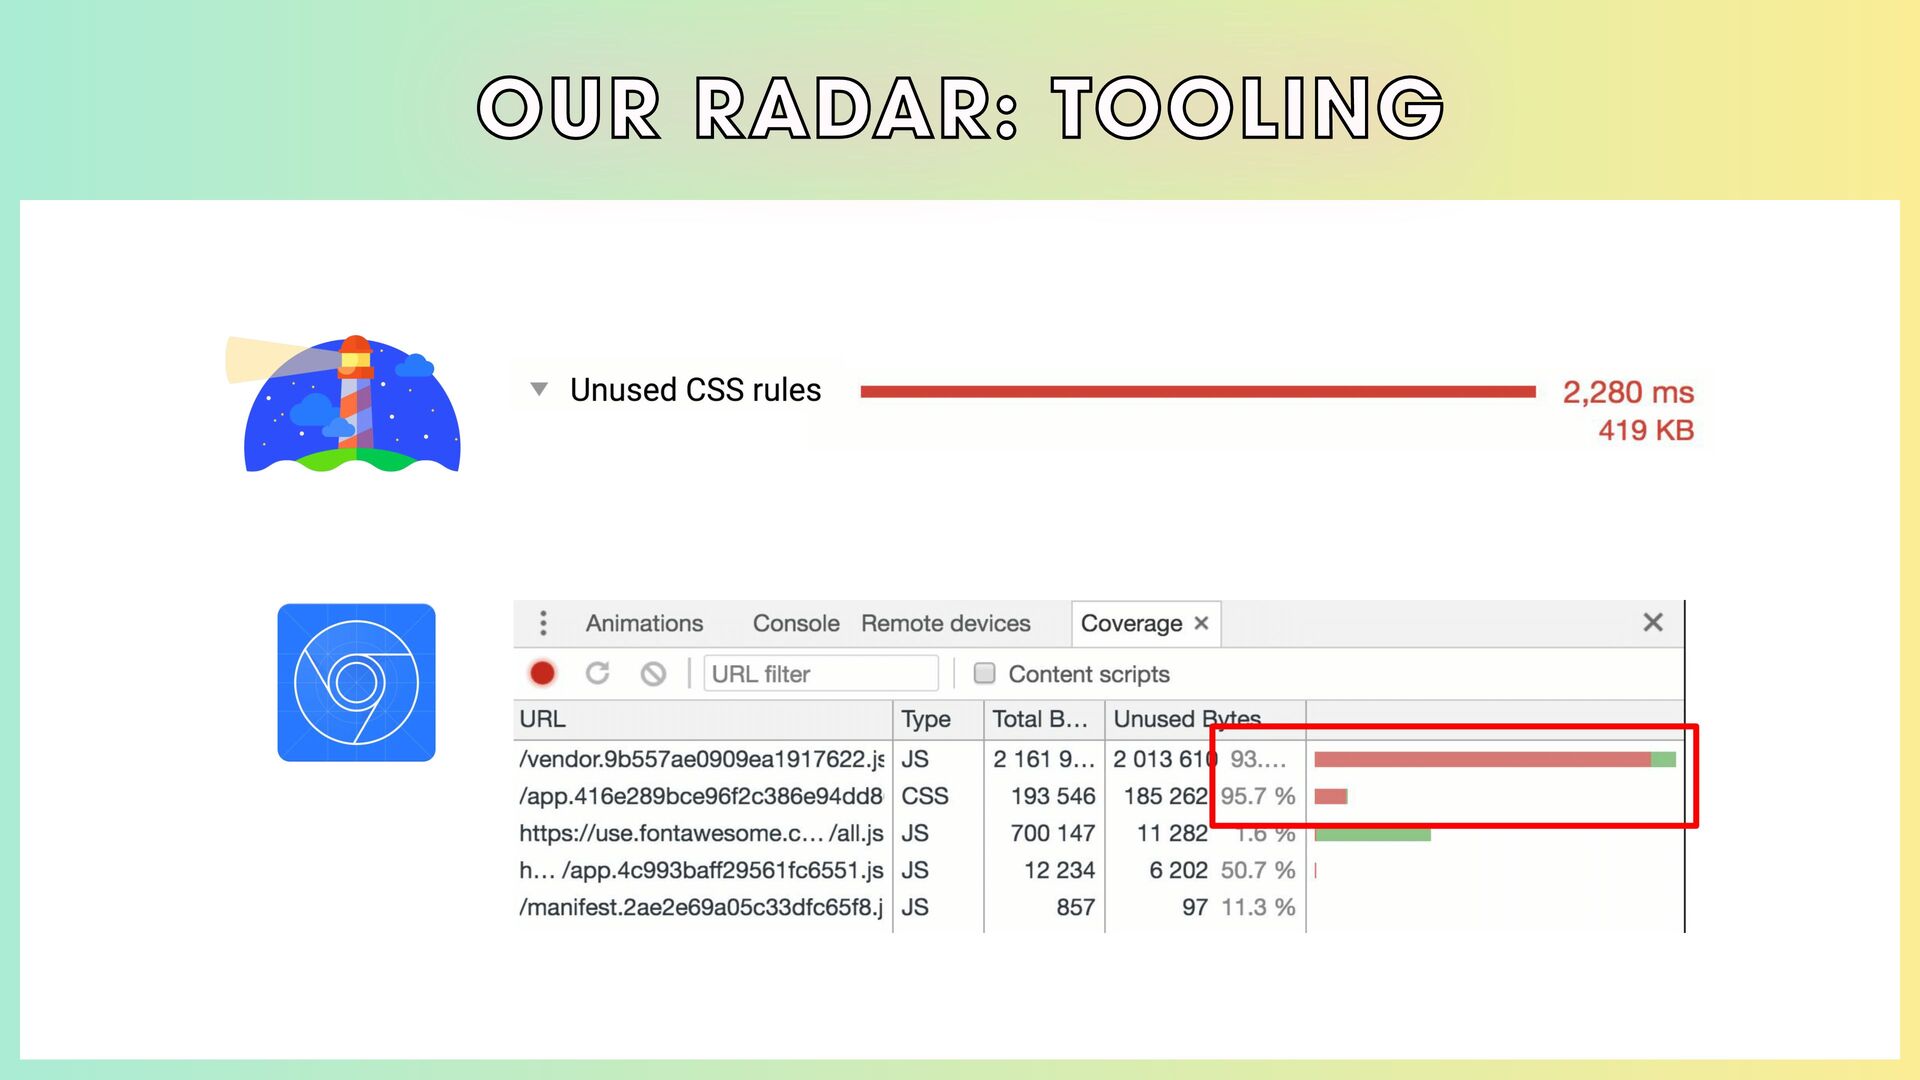Open the Remote devices tab
1920x1080 pixels.
(945, 623)
